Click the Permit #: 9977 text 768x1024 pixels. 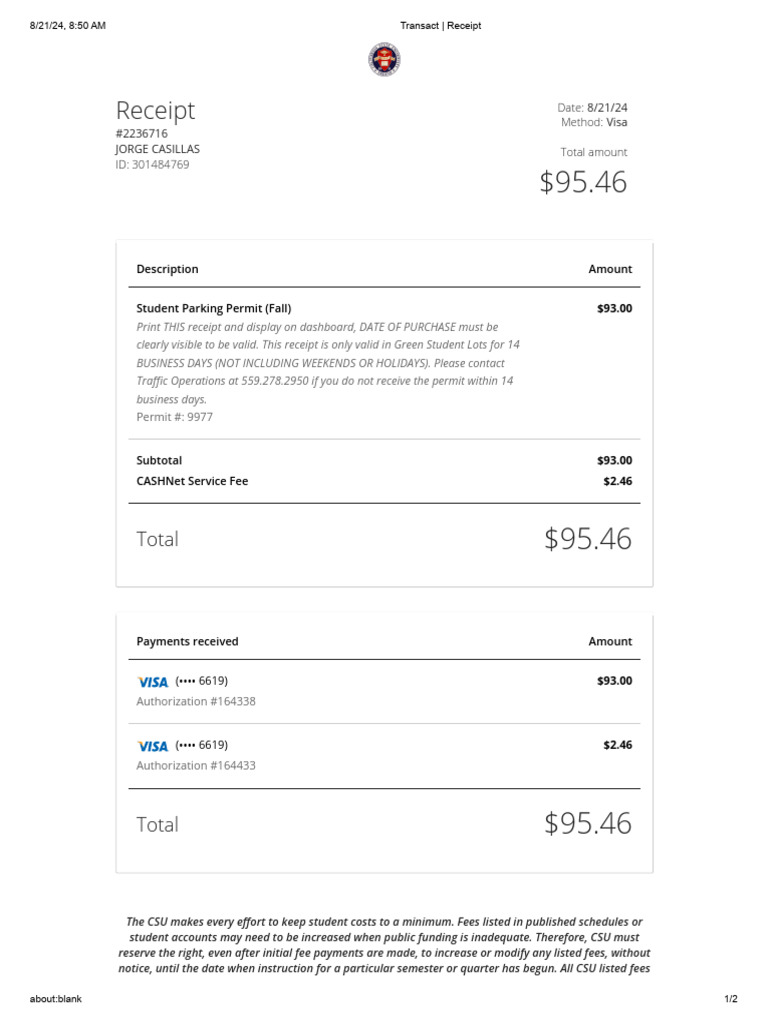(175, 417)
